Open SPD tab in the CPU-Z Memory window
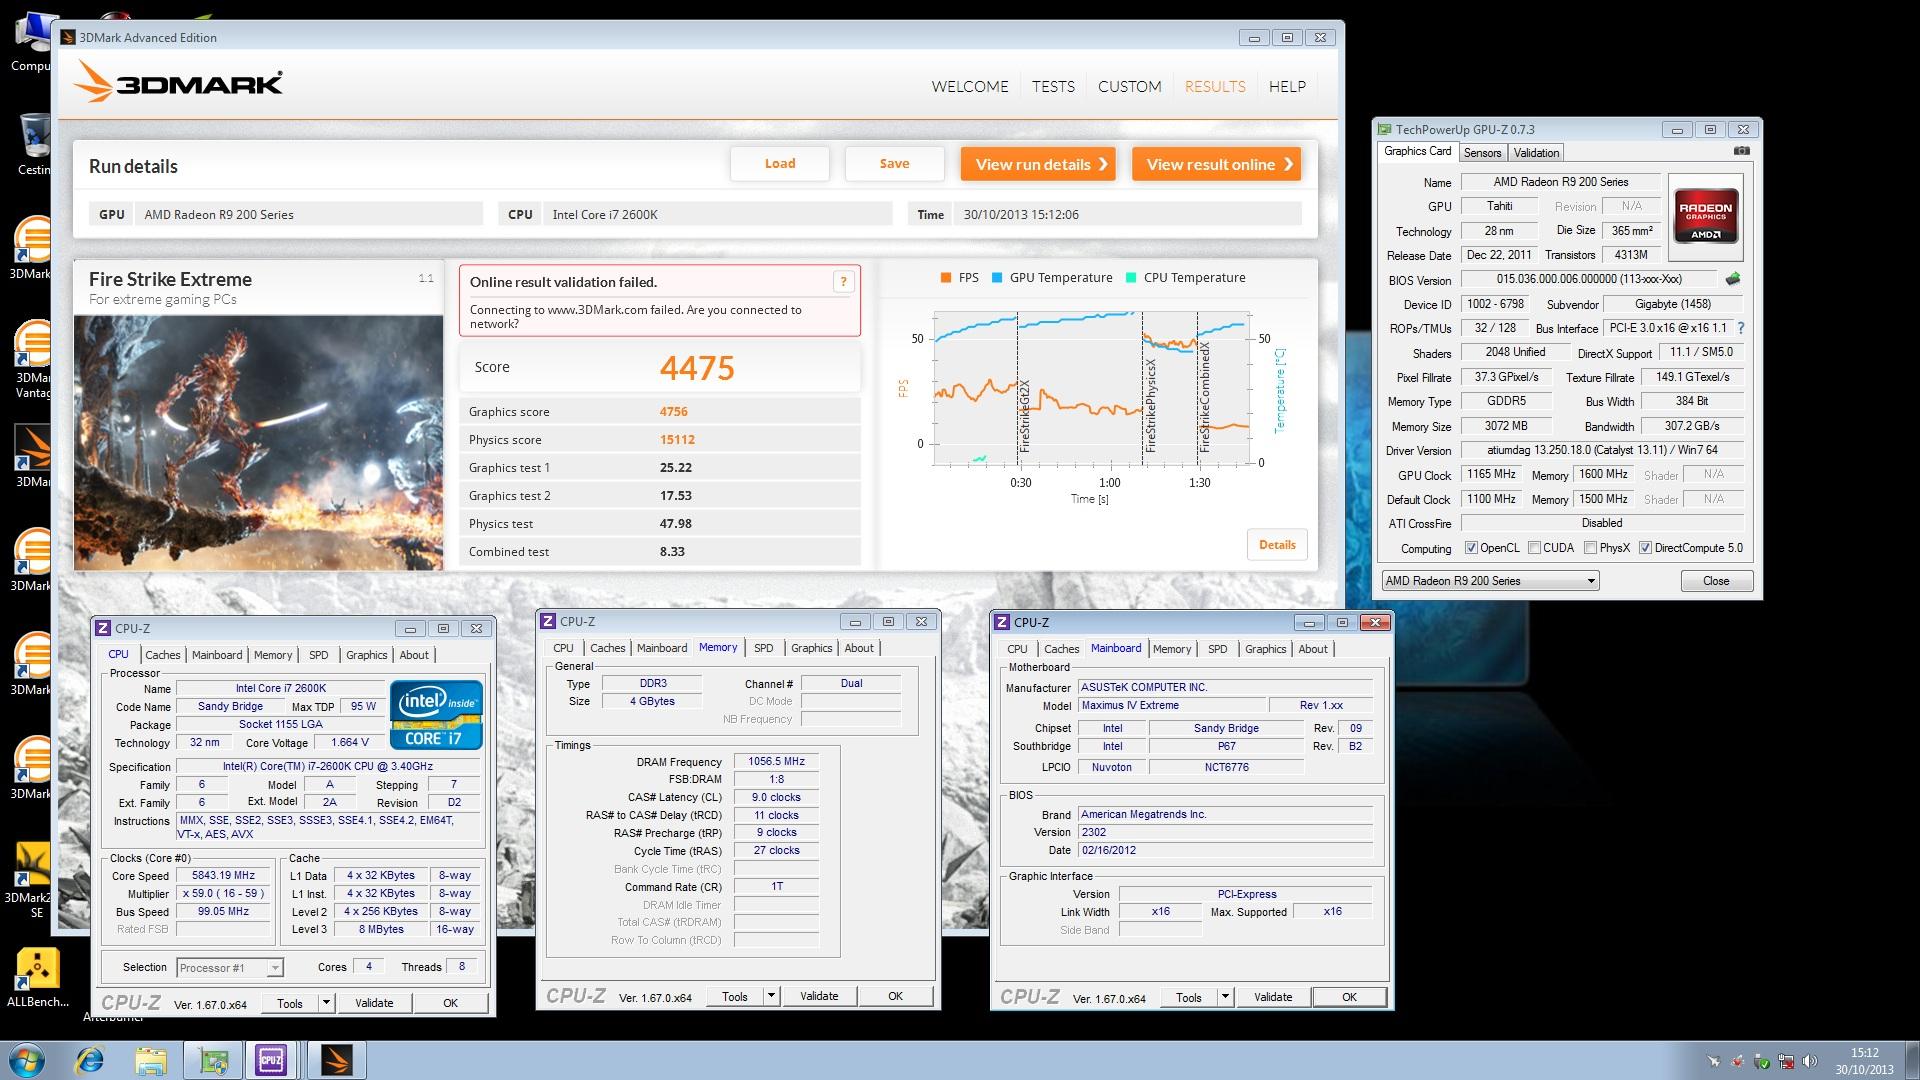The height and width of the screenshot is (1080, 1920). tap(764, 648)
